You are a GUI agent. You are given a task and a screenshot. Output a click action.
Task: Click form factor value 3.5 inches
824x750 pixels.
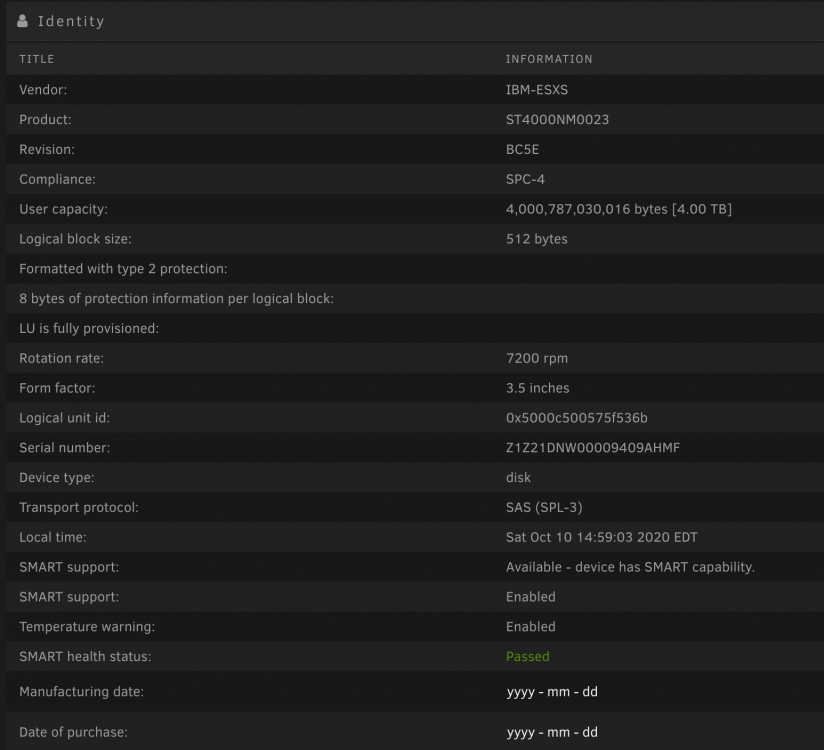coord(537,388)
